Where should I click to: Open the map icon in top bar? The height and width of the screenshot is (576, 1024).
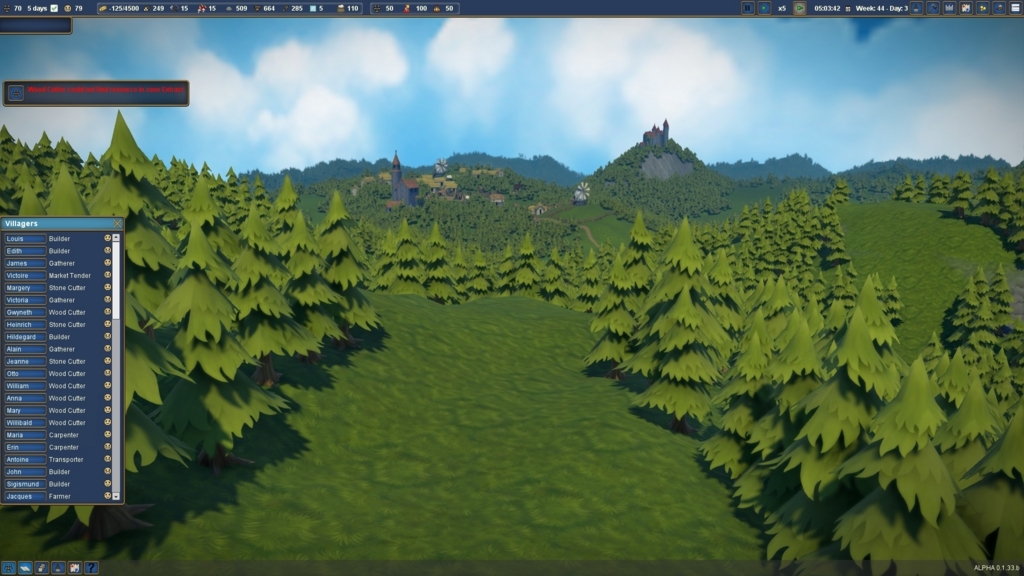click(965, 8)
